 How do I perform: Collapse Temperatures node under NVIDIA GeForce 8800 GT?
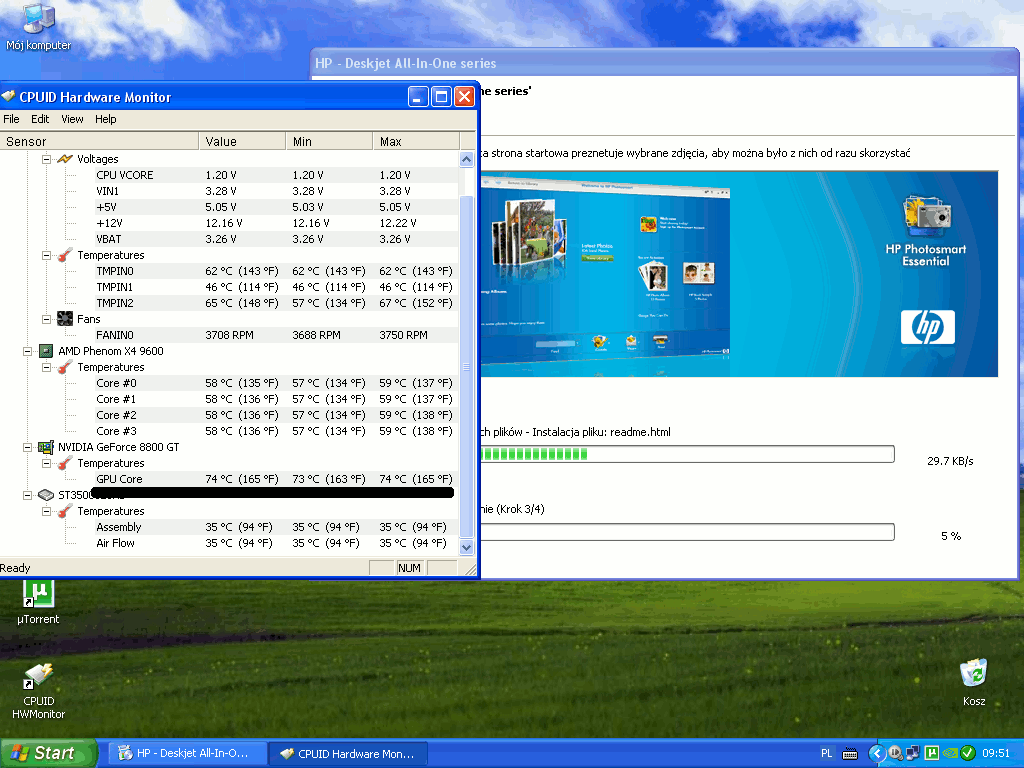[x=46, y=463]
